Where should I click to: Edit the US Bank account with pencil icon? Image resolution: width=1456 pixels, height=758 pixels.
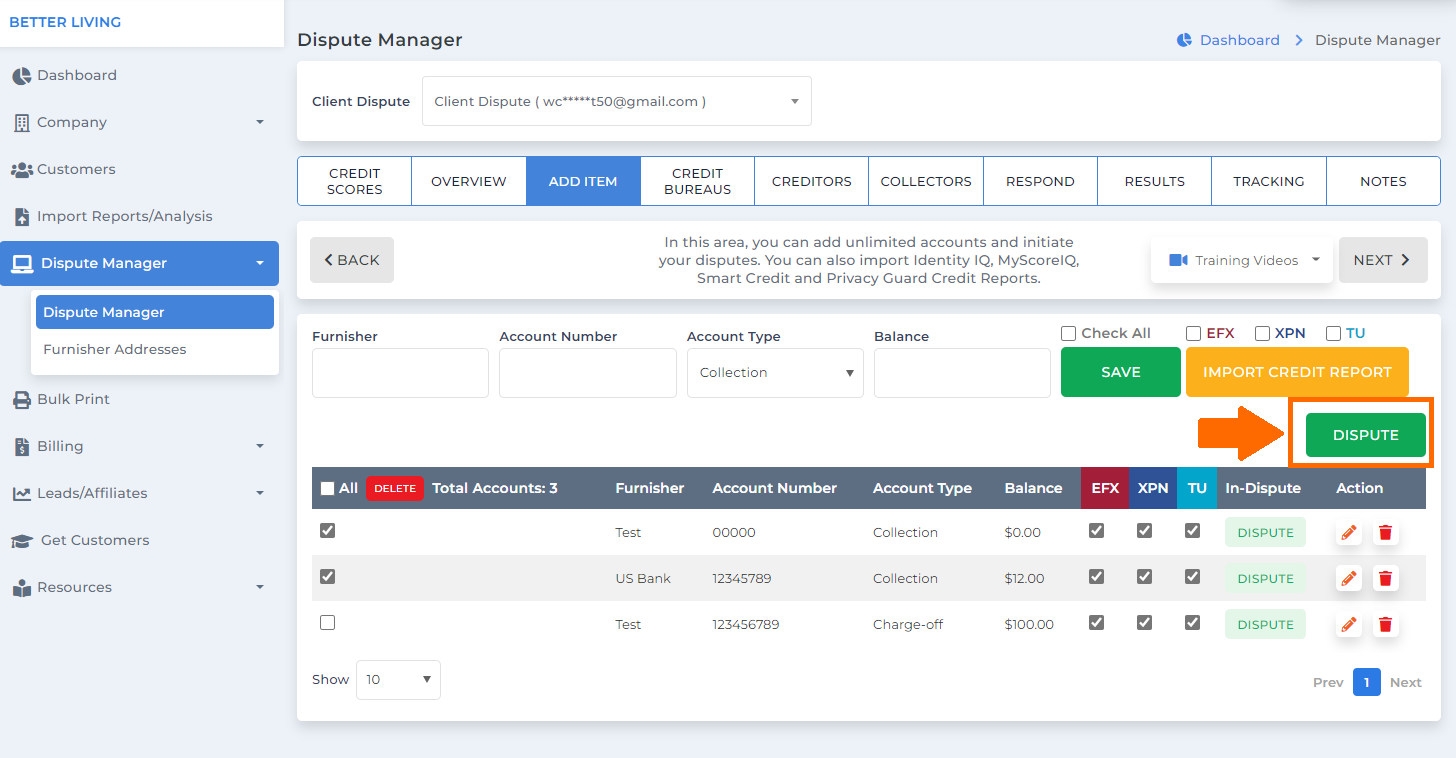point(1349,578)
